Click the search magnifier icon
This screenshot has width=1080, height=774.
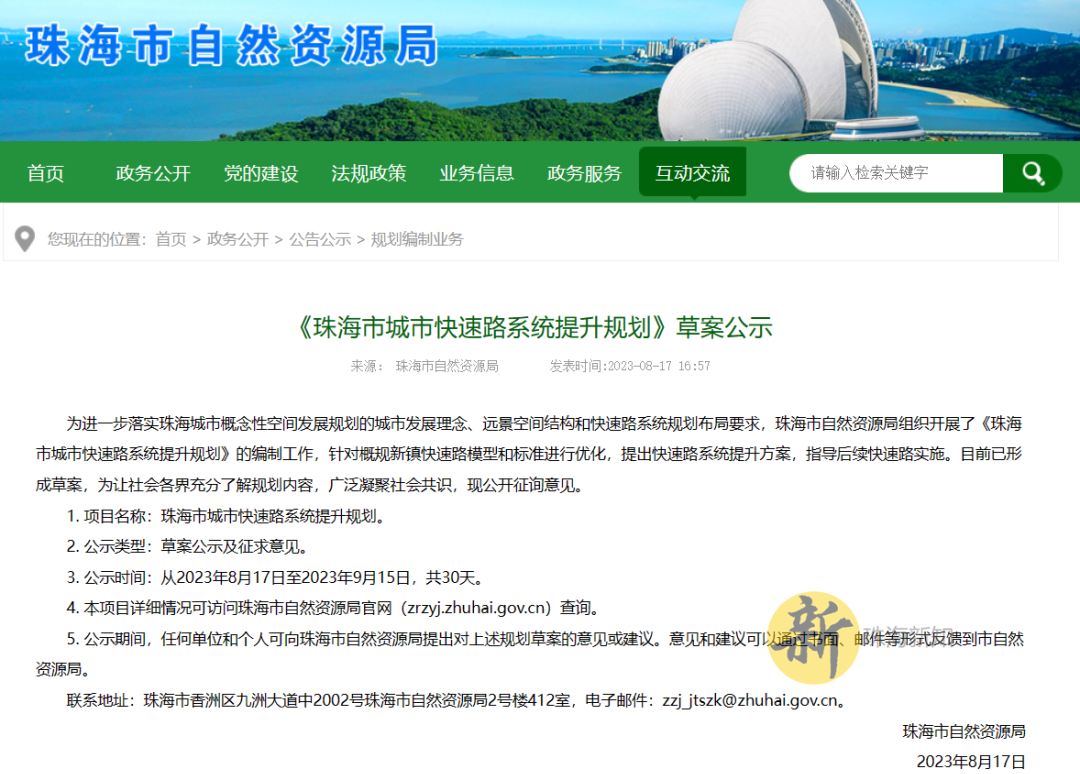1032,173
